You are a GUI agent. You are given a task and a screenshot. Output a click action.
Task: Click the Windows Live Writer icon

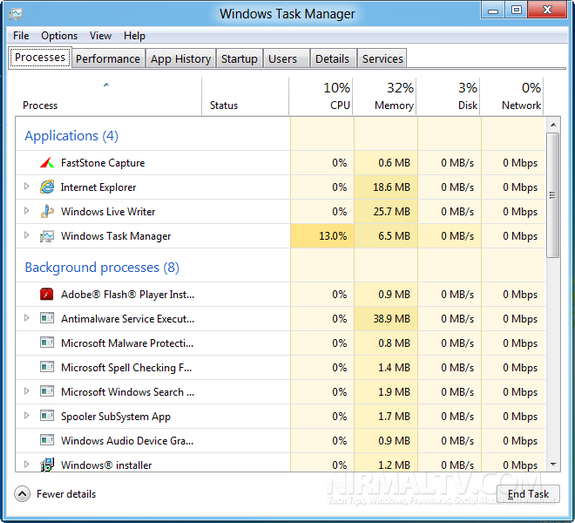click(47, 211)
